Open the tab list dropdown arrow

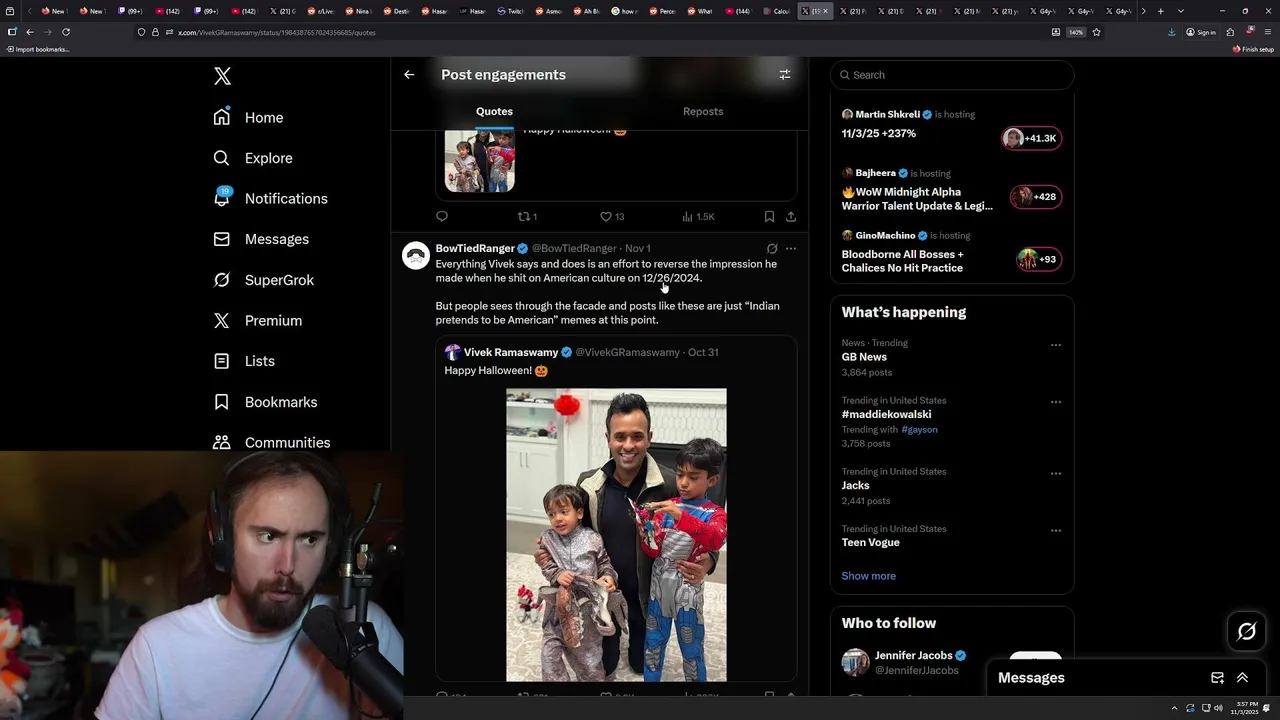(1181, 11)
